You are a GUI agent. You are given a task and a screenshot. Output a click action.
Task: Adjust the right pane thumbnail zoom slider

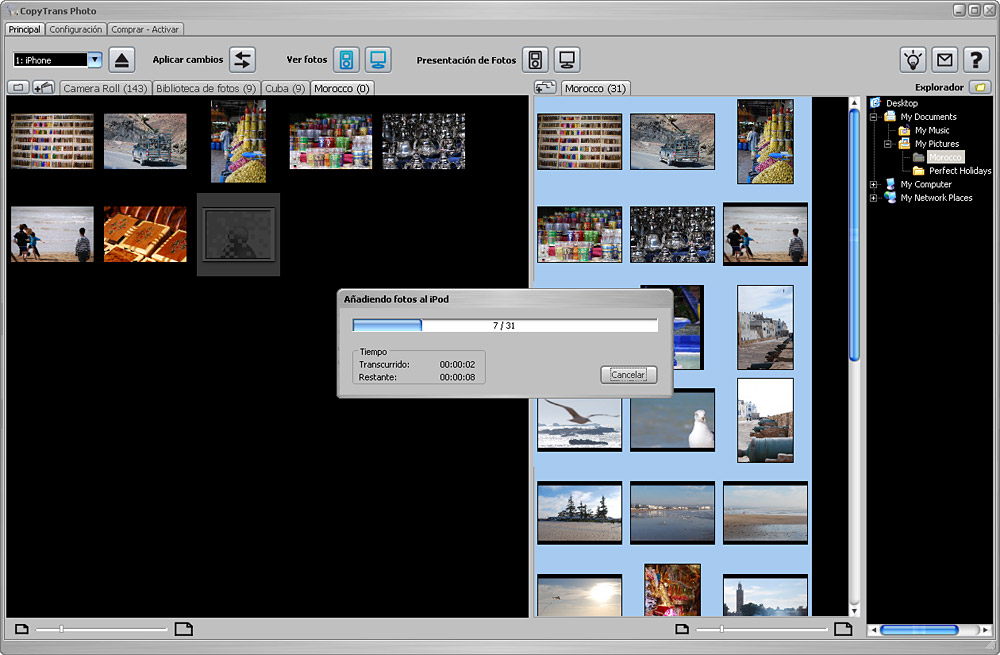click(721, 629)
